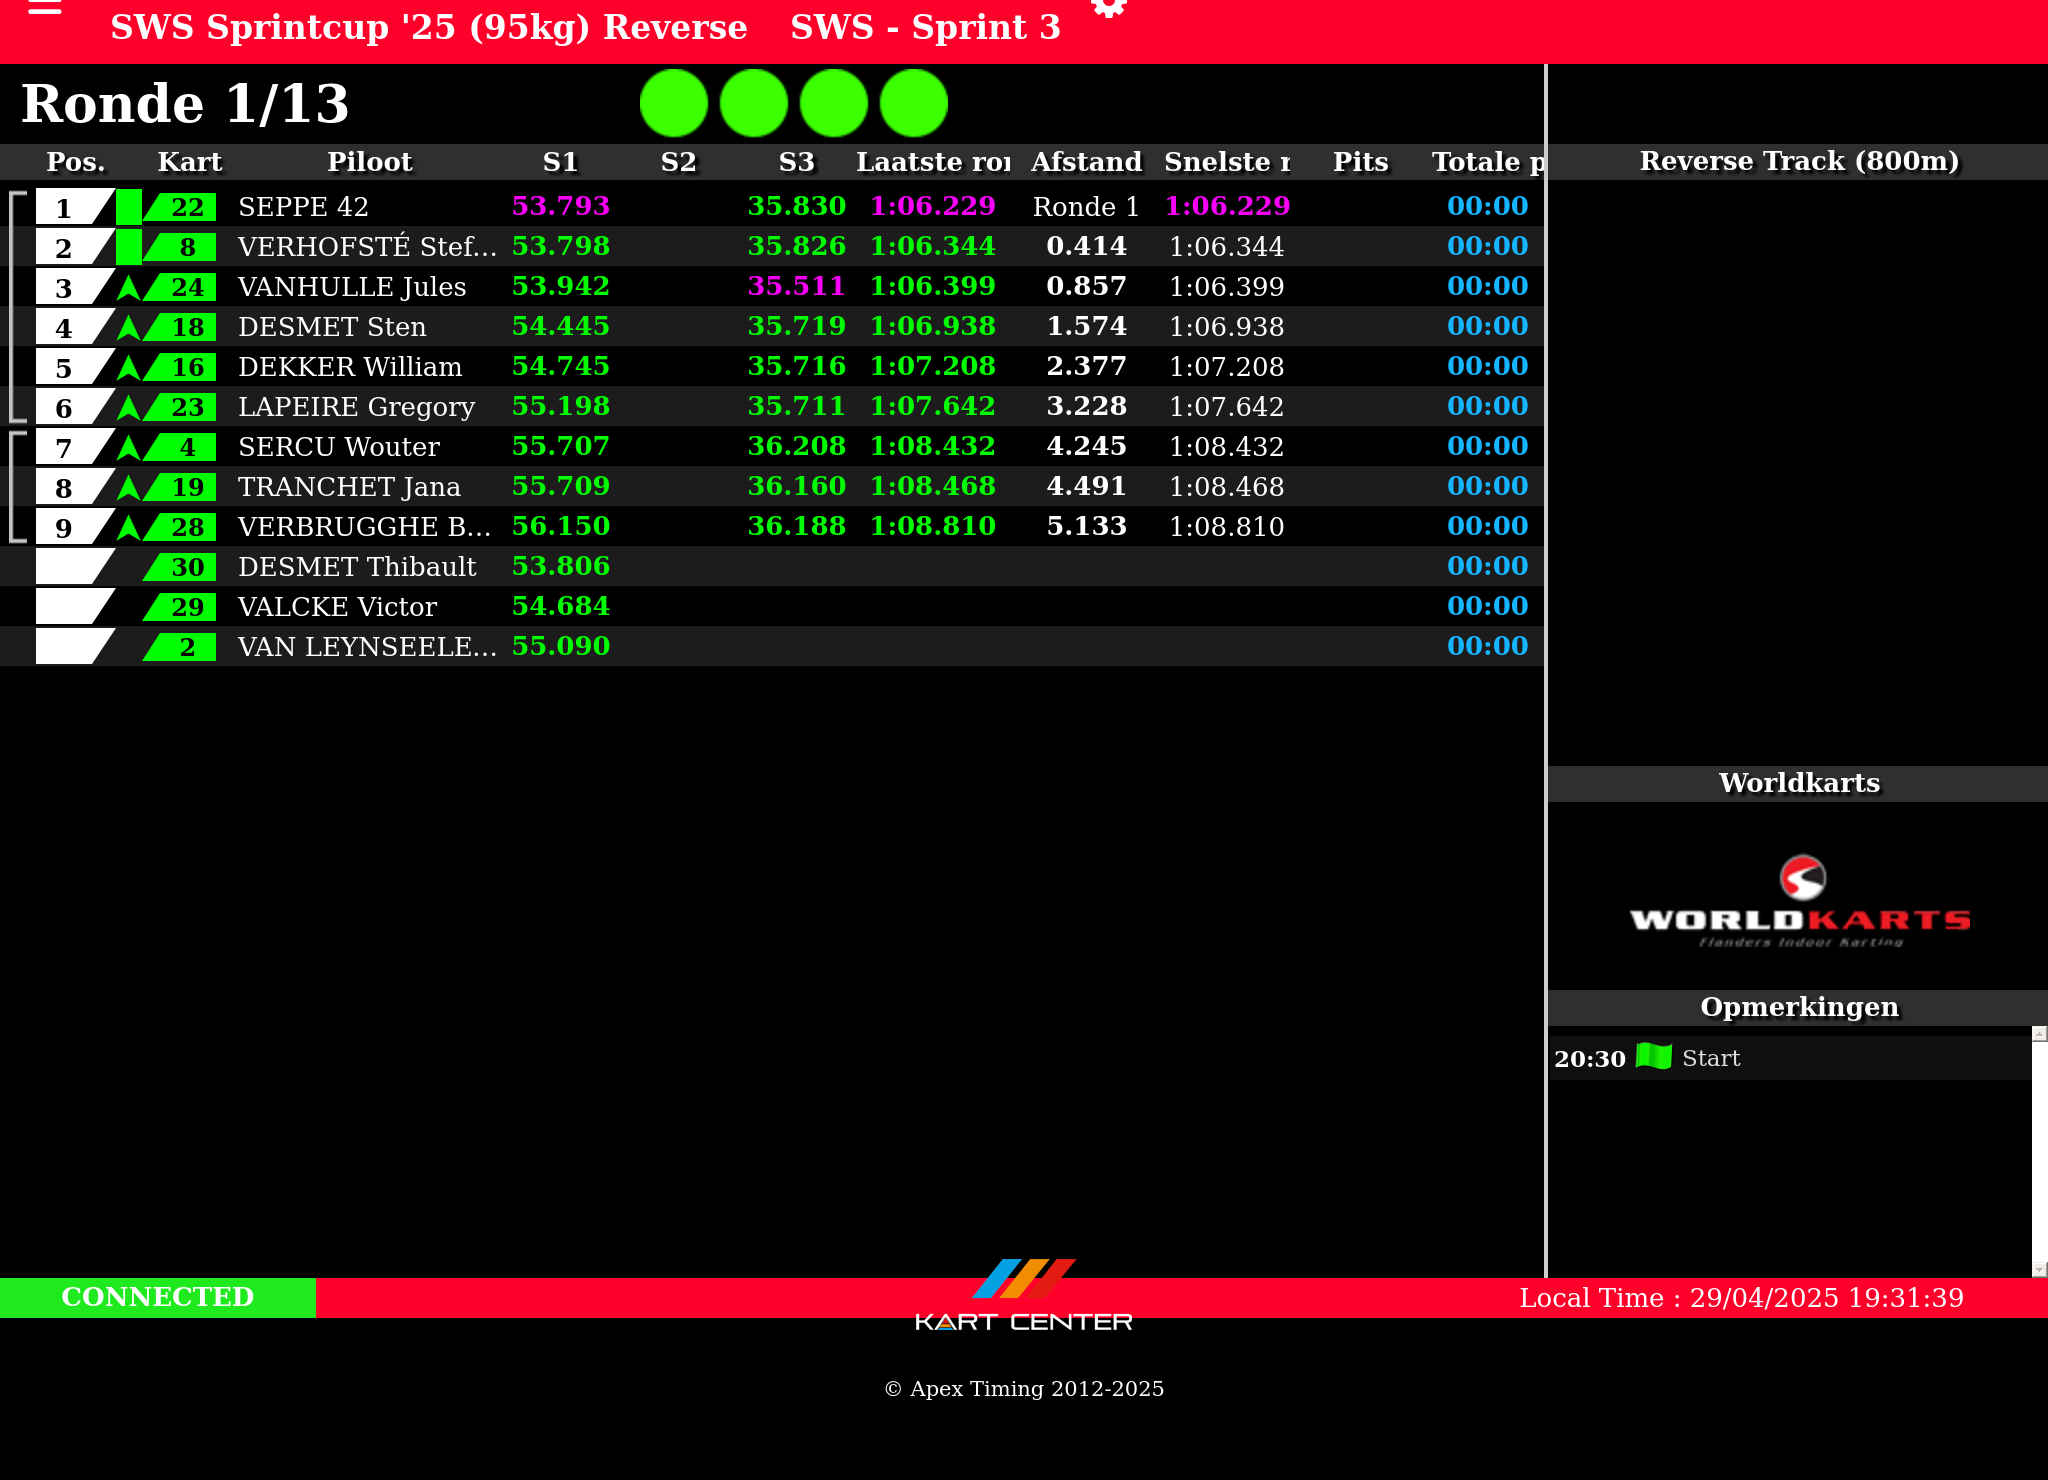
Task: Click the Reverse Track (800m) panel header
Action: pos(1798,161)
